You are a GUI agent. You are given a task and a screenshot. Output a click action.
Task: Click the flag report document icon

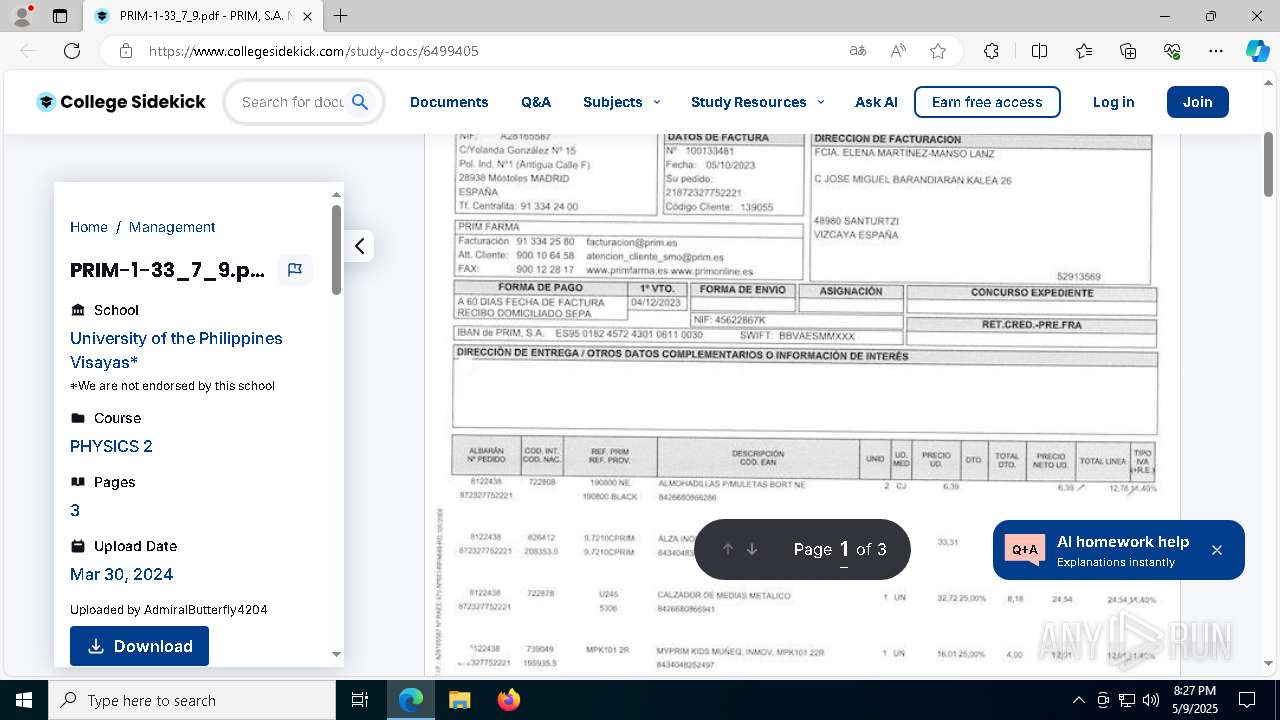coord(295,270)
